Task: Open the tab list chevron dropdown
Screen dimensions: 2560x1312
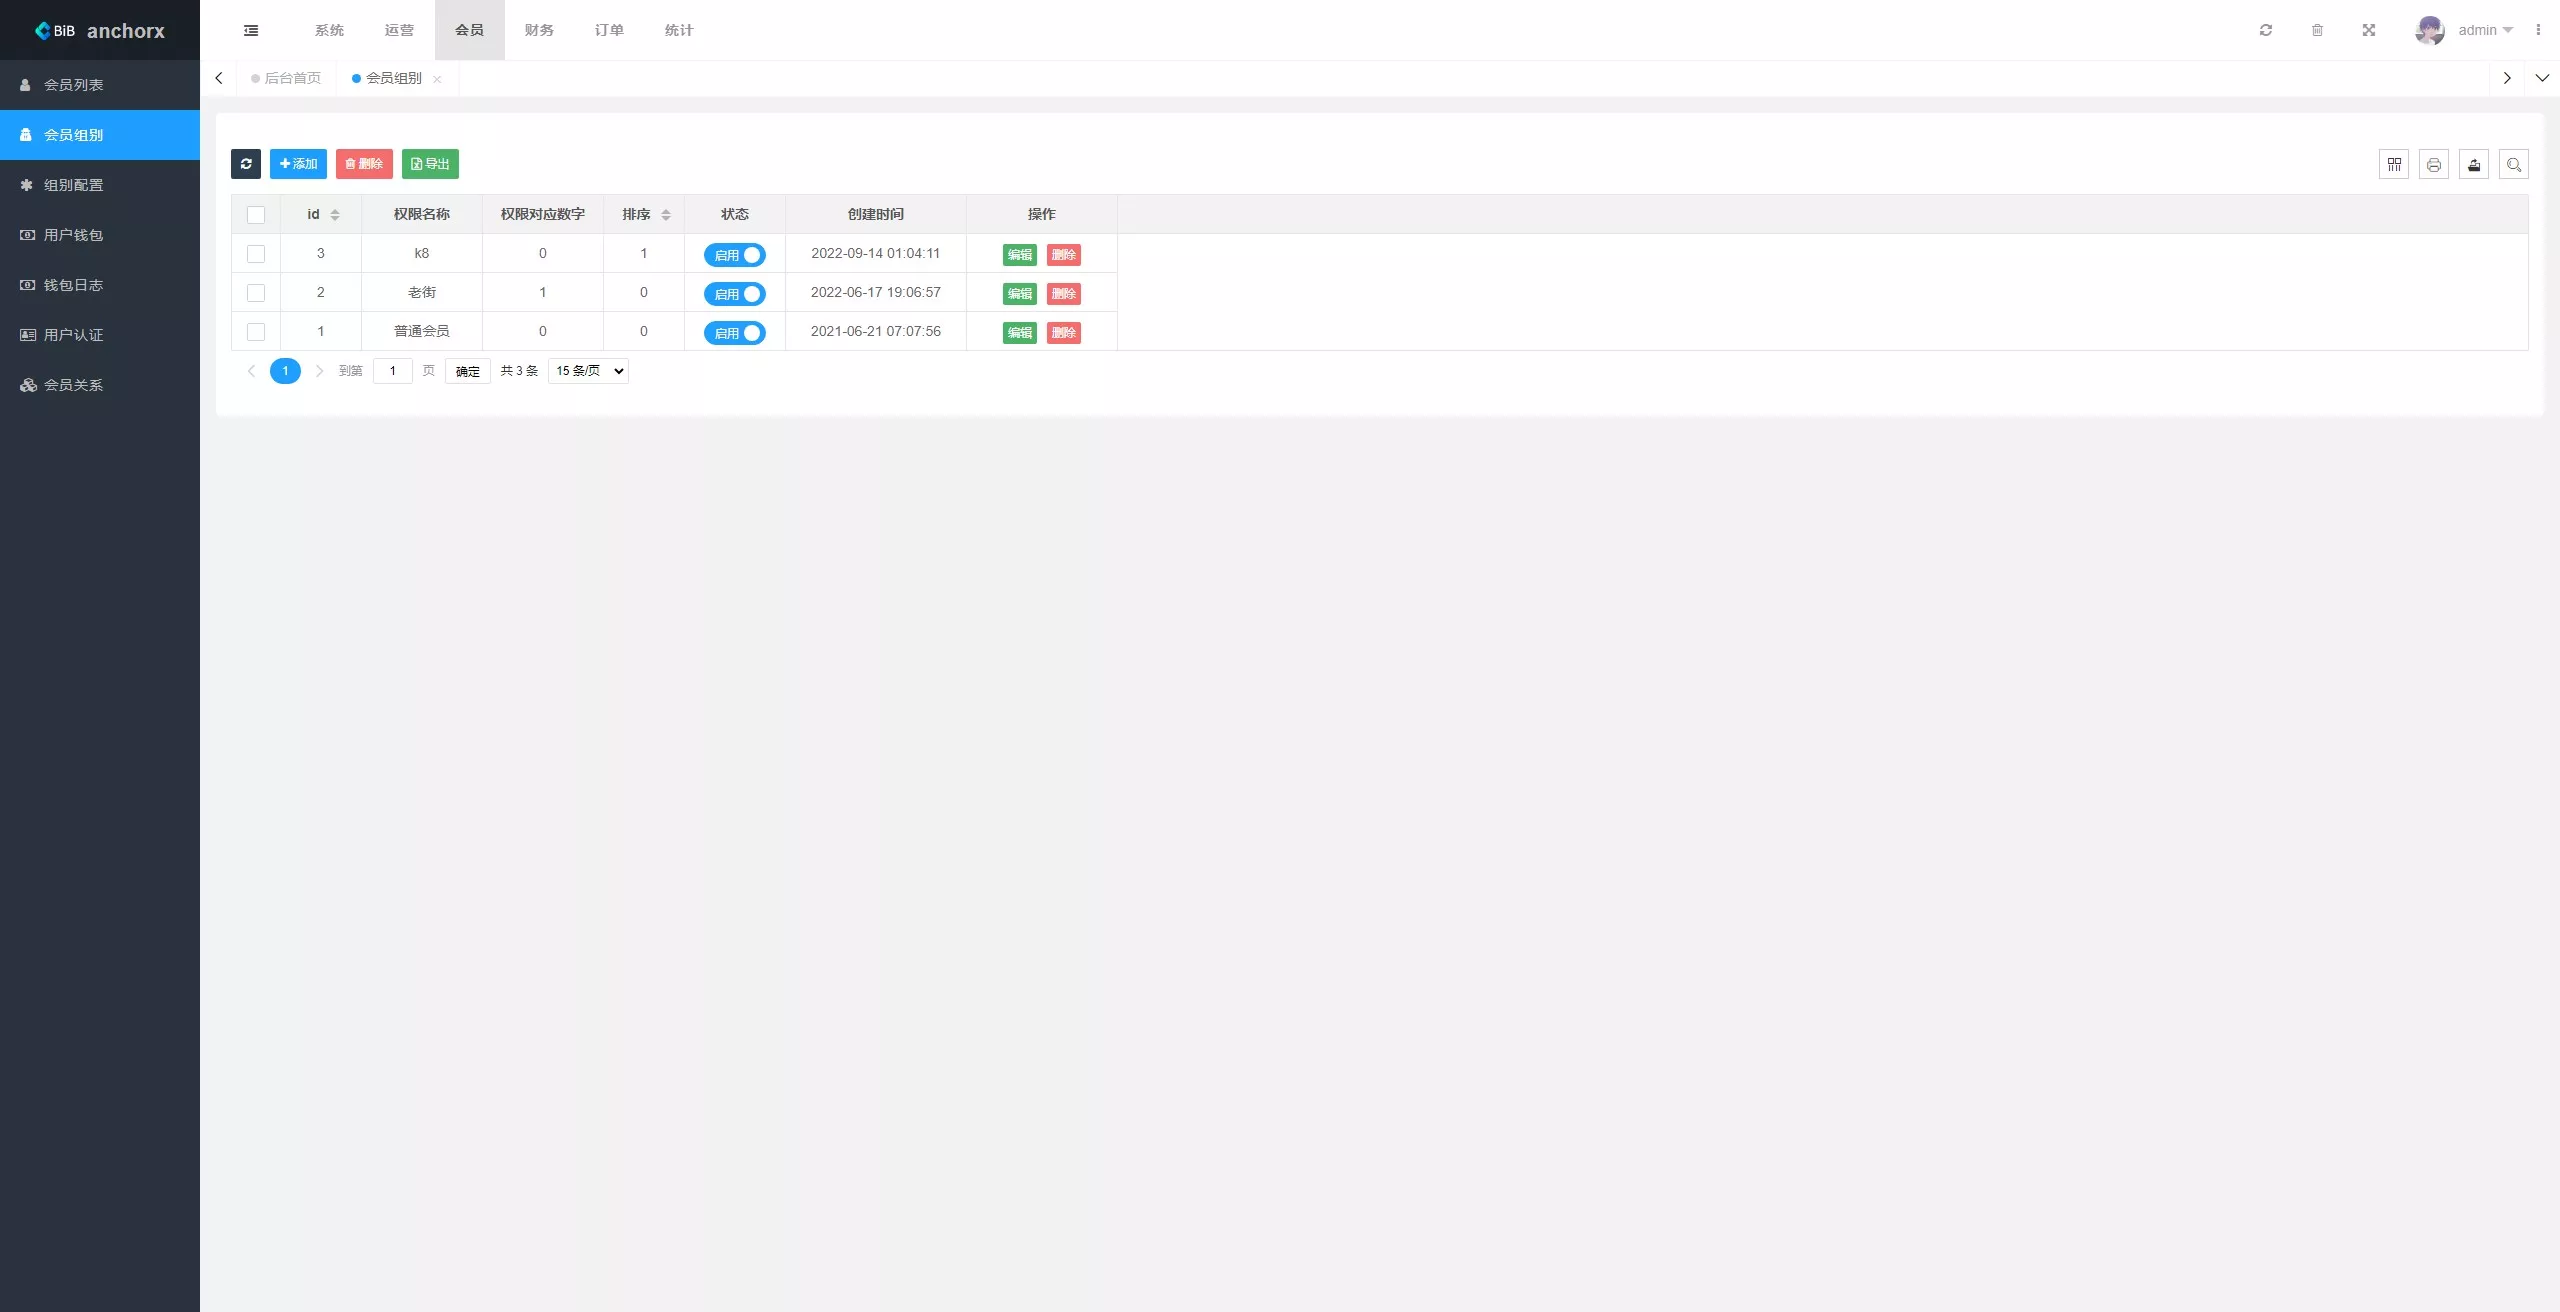Action: 2542,78
